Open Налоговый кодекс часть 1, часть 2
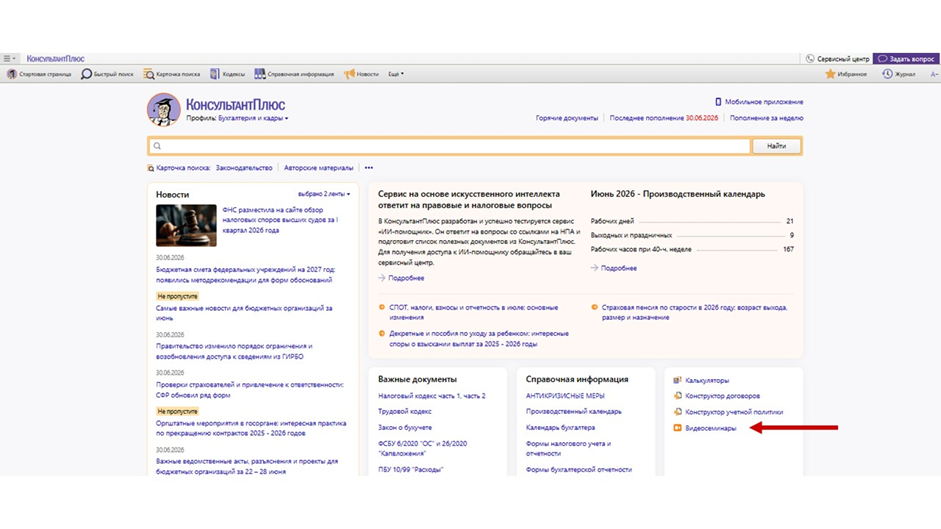Image resolution: width=941 pixels, height=529 pixels. pos(431,396)
